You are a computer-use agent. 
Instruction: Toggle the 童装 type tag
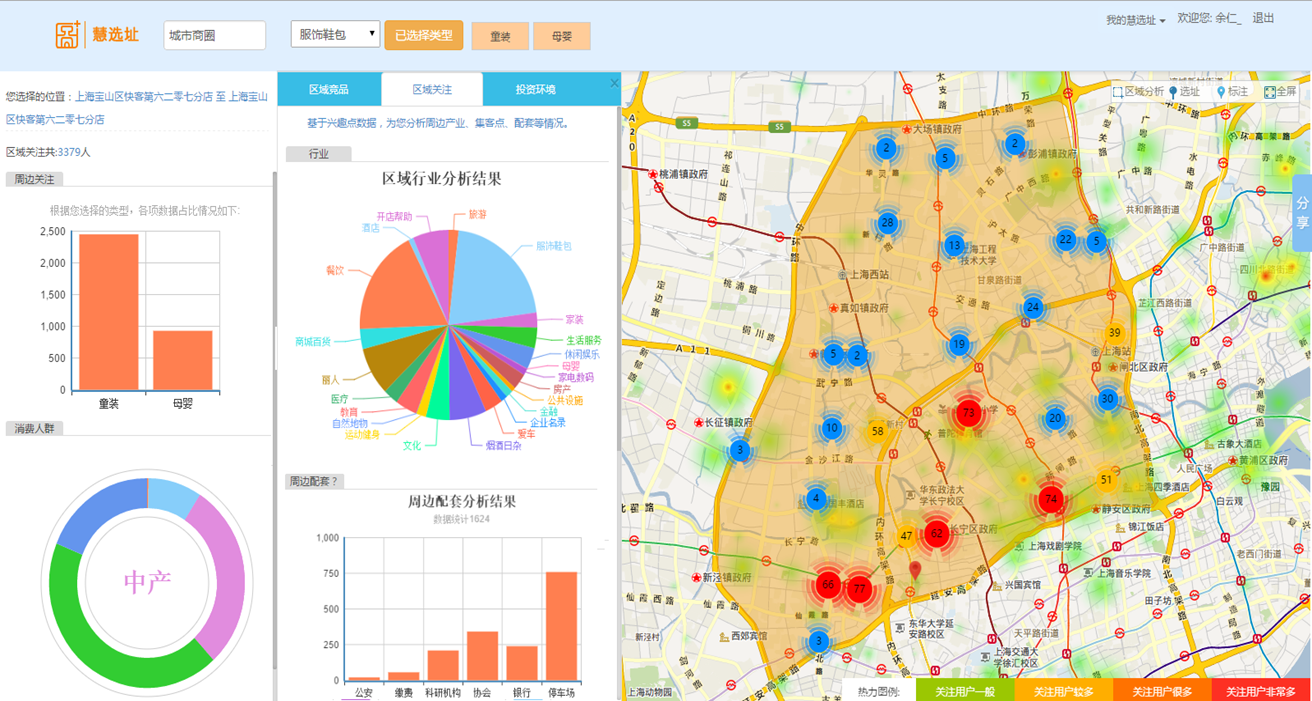[x=500, y=36]
